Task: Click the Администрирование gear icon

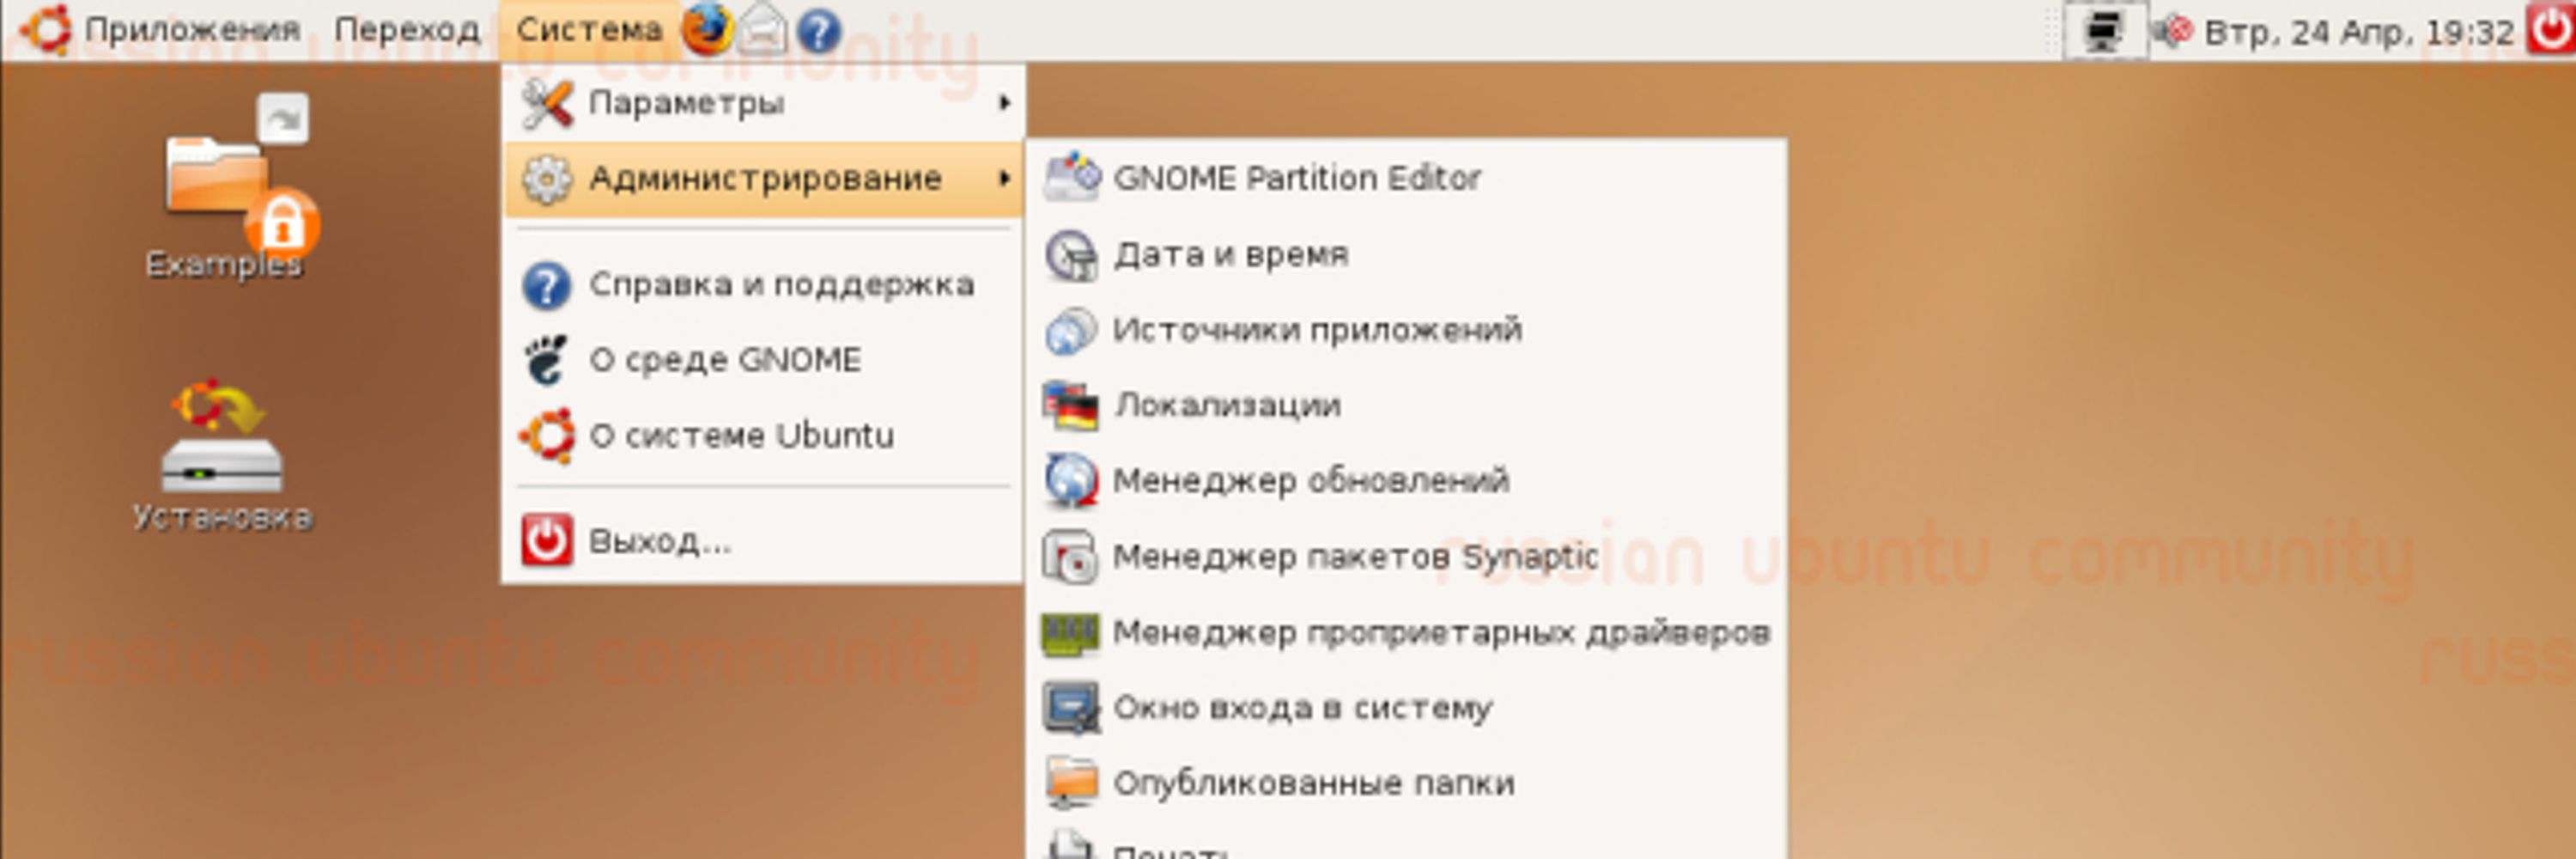Action: pos(547,179)
